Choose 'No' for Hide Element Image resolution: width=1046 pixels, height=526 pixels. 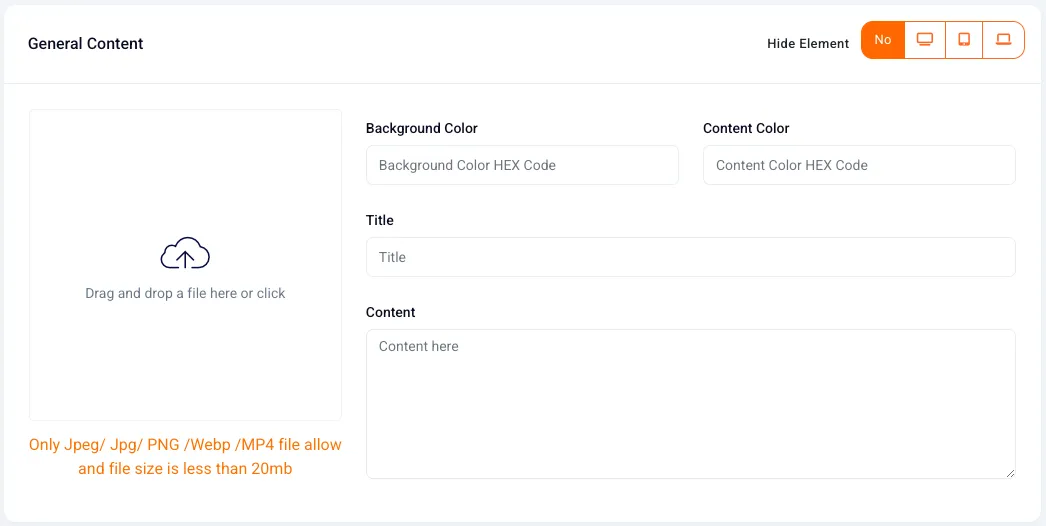[x=883, y=40]
